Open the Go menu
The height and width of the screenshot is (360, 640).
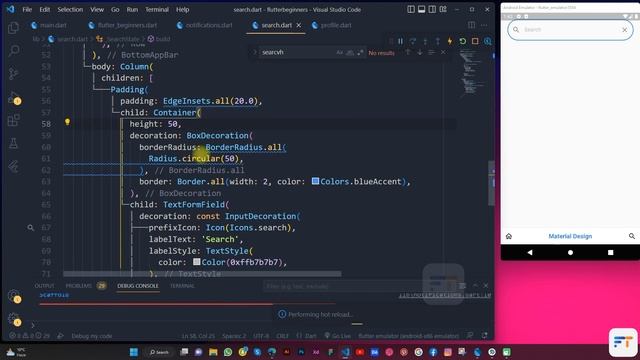pyautogui.click(x=116, y=9)
